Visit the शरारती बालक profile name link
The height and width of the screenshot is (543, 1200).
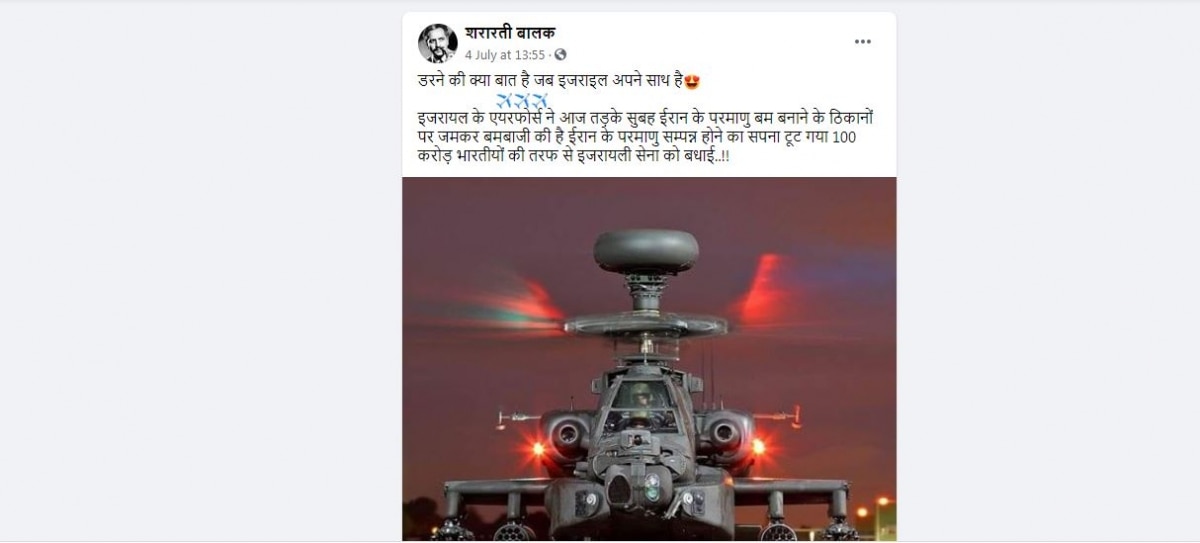512,33
